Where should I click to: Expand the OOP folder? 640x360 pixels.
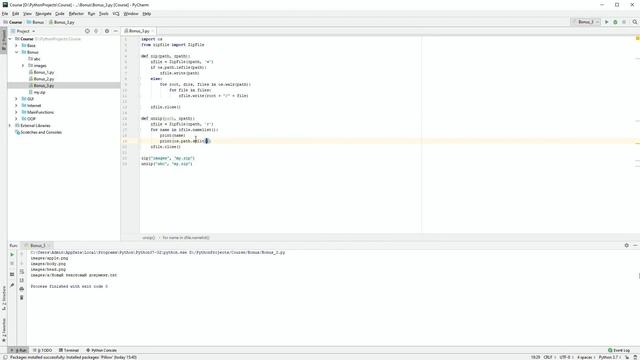tap(17, 119)
